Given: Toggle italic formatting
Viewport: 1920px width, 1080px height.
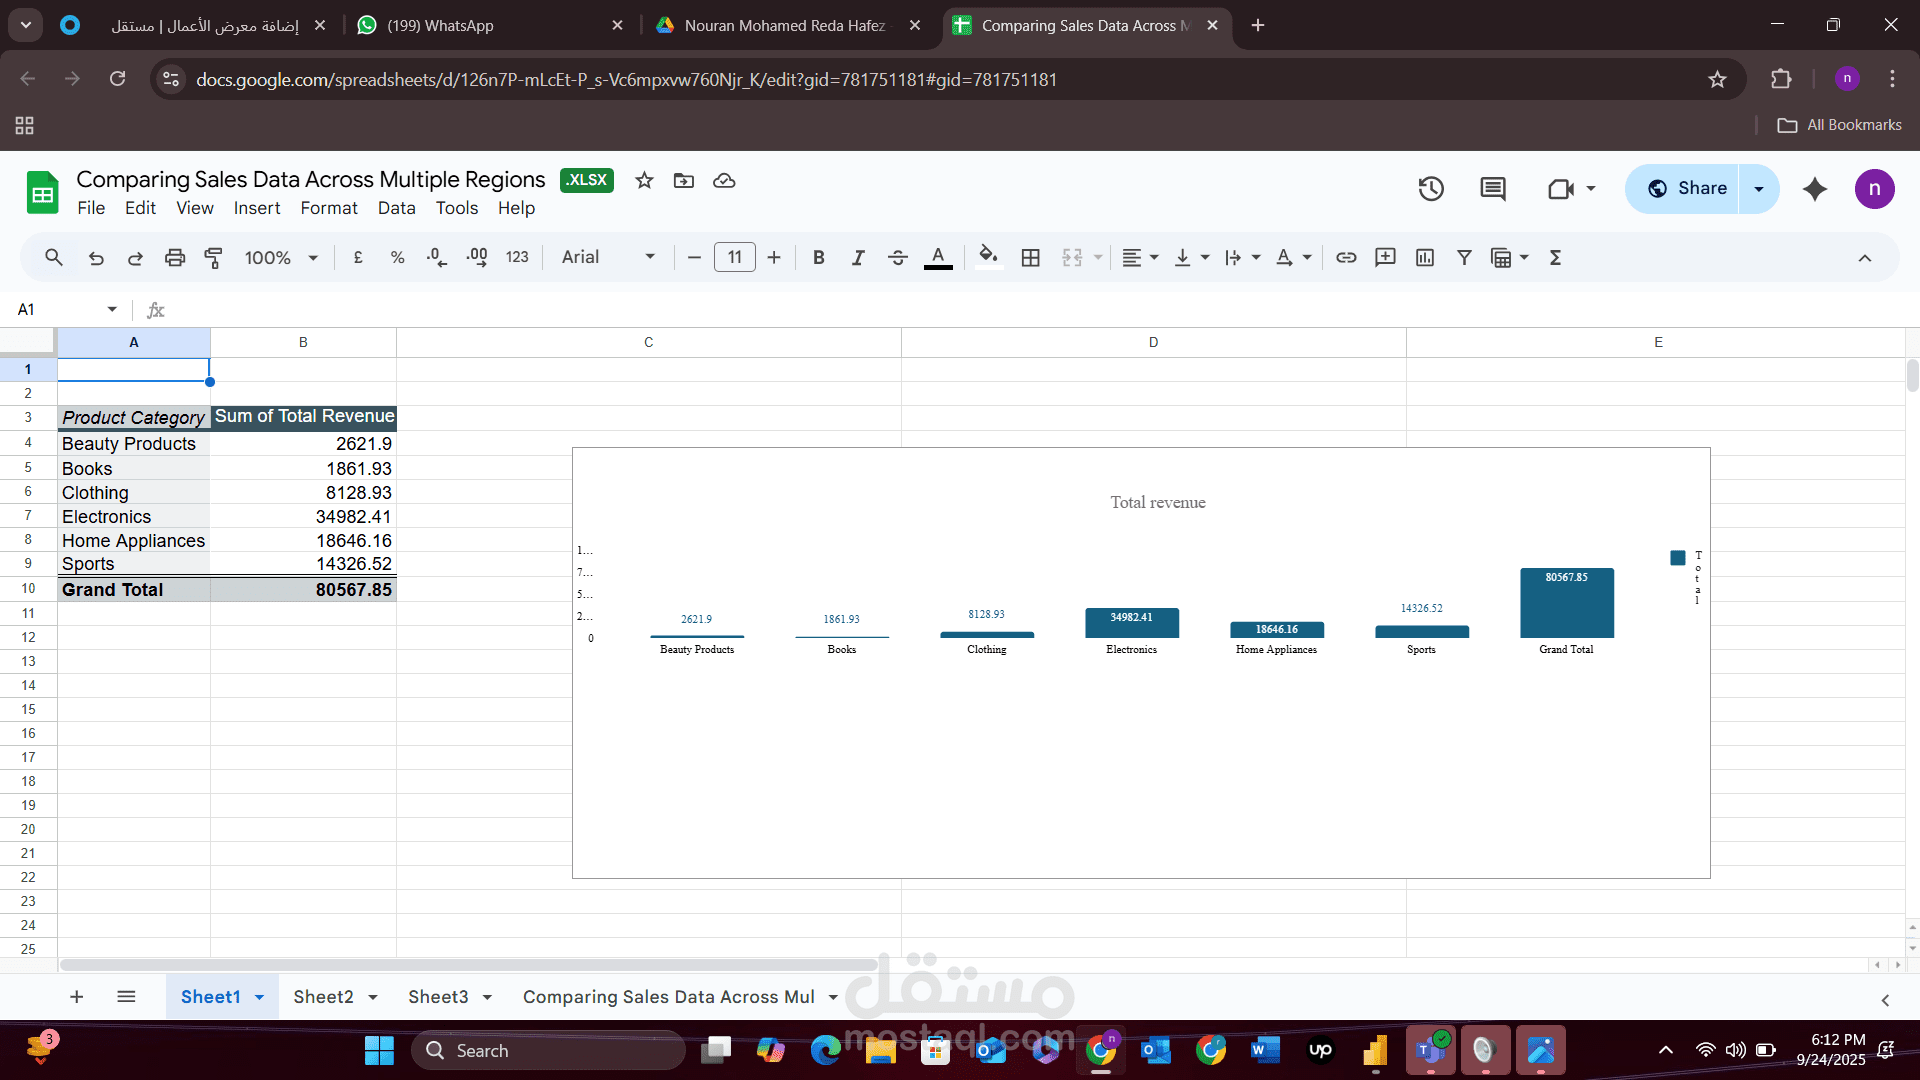Looking at the screenshot, I should click(858, 258).
